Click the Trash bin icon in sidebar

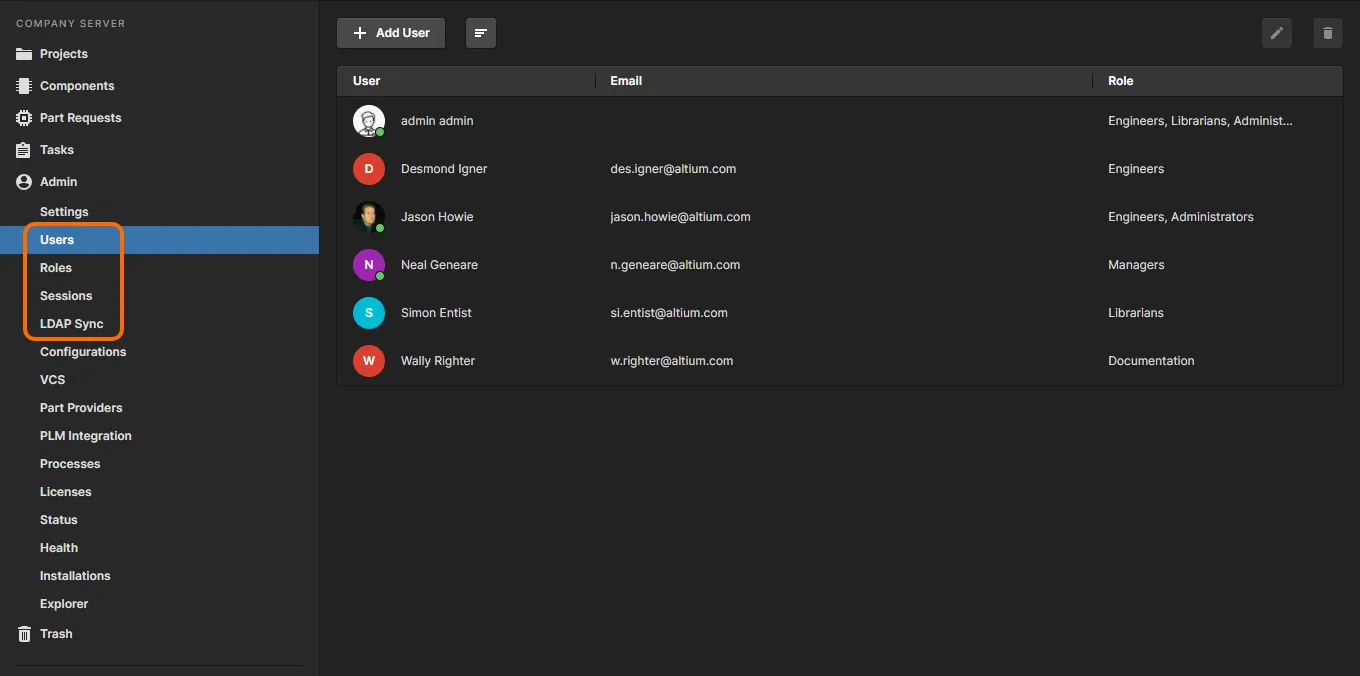point(24,634)
